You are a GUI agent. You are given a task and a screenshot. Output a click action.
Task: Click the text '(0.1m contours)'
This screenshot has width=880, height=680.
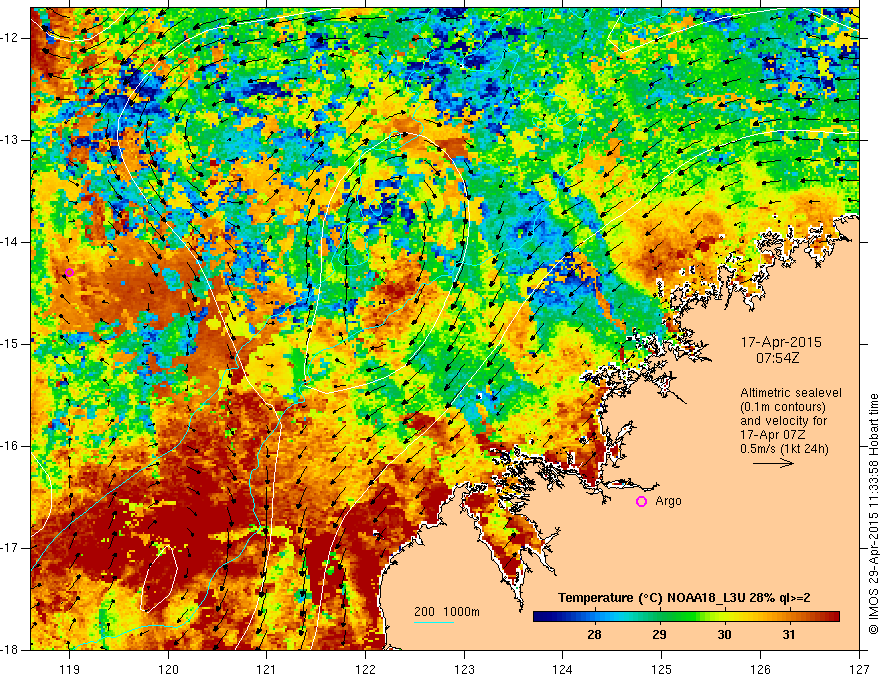point(783,407)
